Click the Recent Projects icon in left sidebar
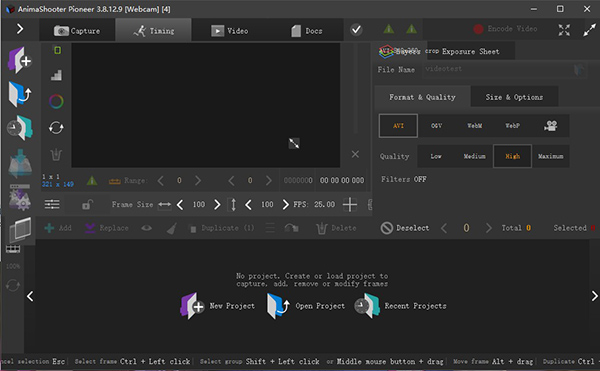Viewport: 600px width, 371px height. (x=19, y=128)
